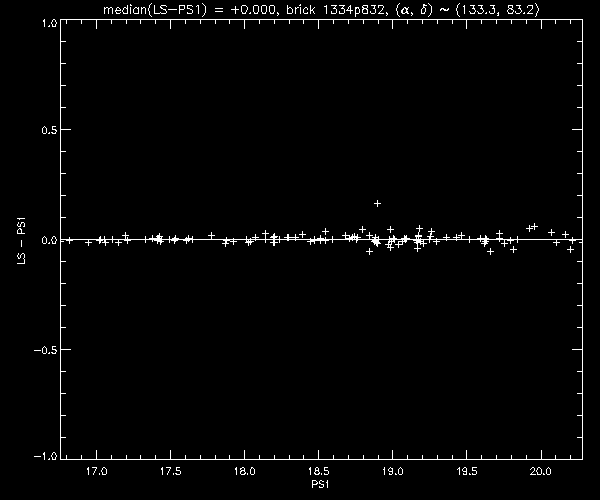Click the 18.5 x-axis tick label
The image size is (600, 500).
click(318, 471)
